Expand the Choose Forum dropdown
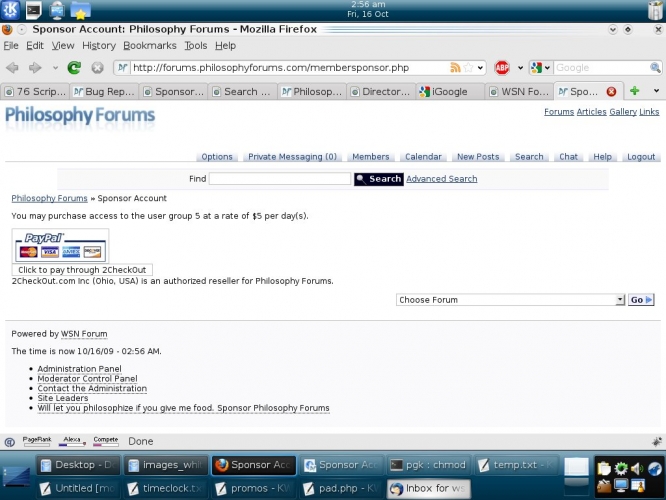 click(620, 300)
